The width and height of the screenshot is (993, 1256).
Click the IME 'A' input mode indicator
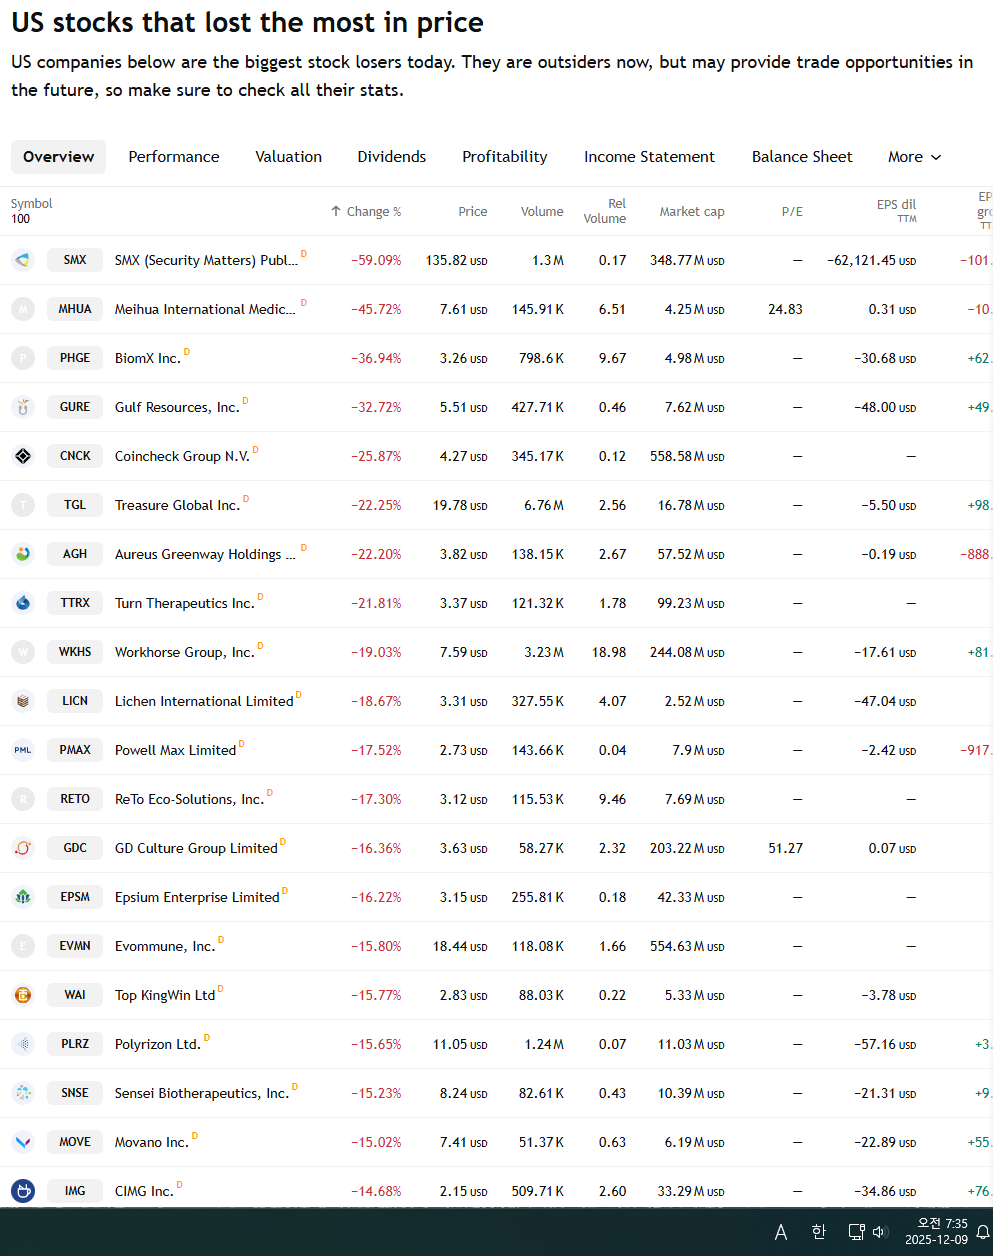pyautogui.click(x=781, y=1232)
